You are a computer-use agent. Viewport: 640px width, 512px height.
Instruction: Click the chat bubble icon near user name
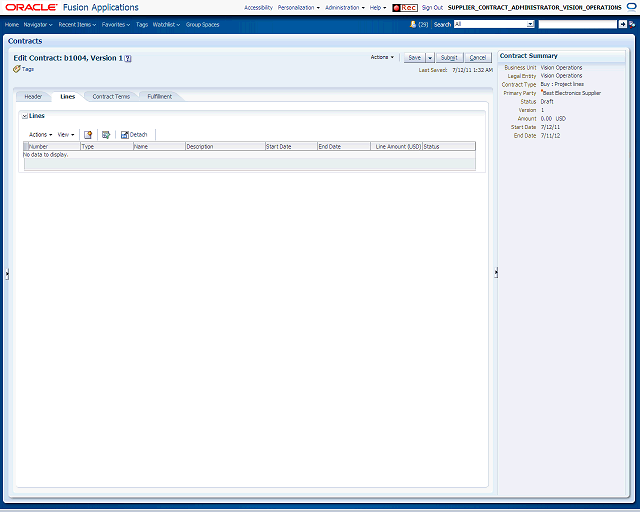pyautogui.click(x=631, y=7)
